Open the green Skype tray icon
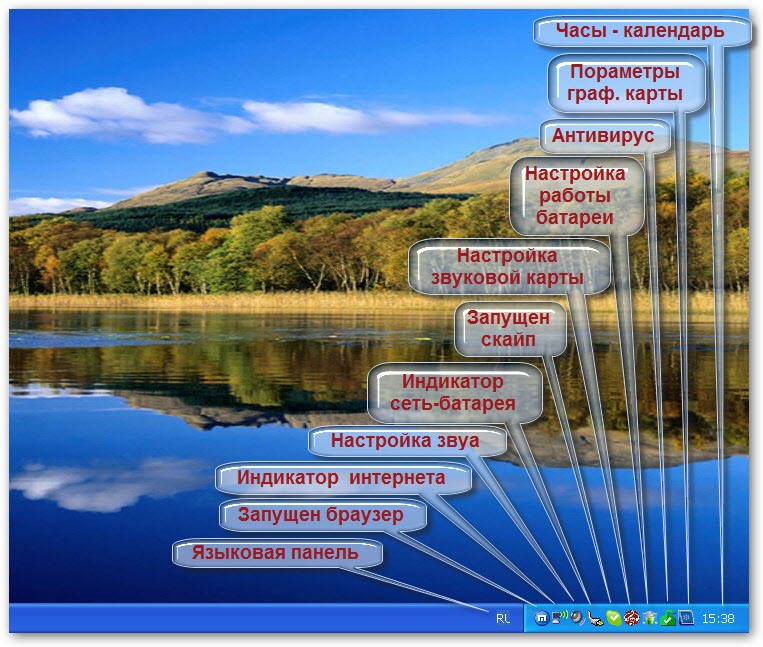 (x=614, y=618)
